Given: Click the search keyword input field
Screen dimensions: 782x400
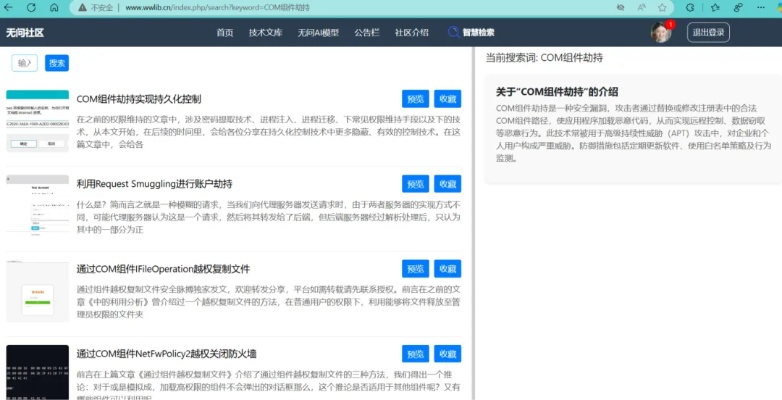Looking at the screenshot, I should coord(25,63).
